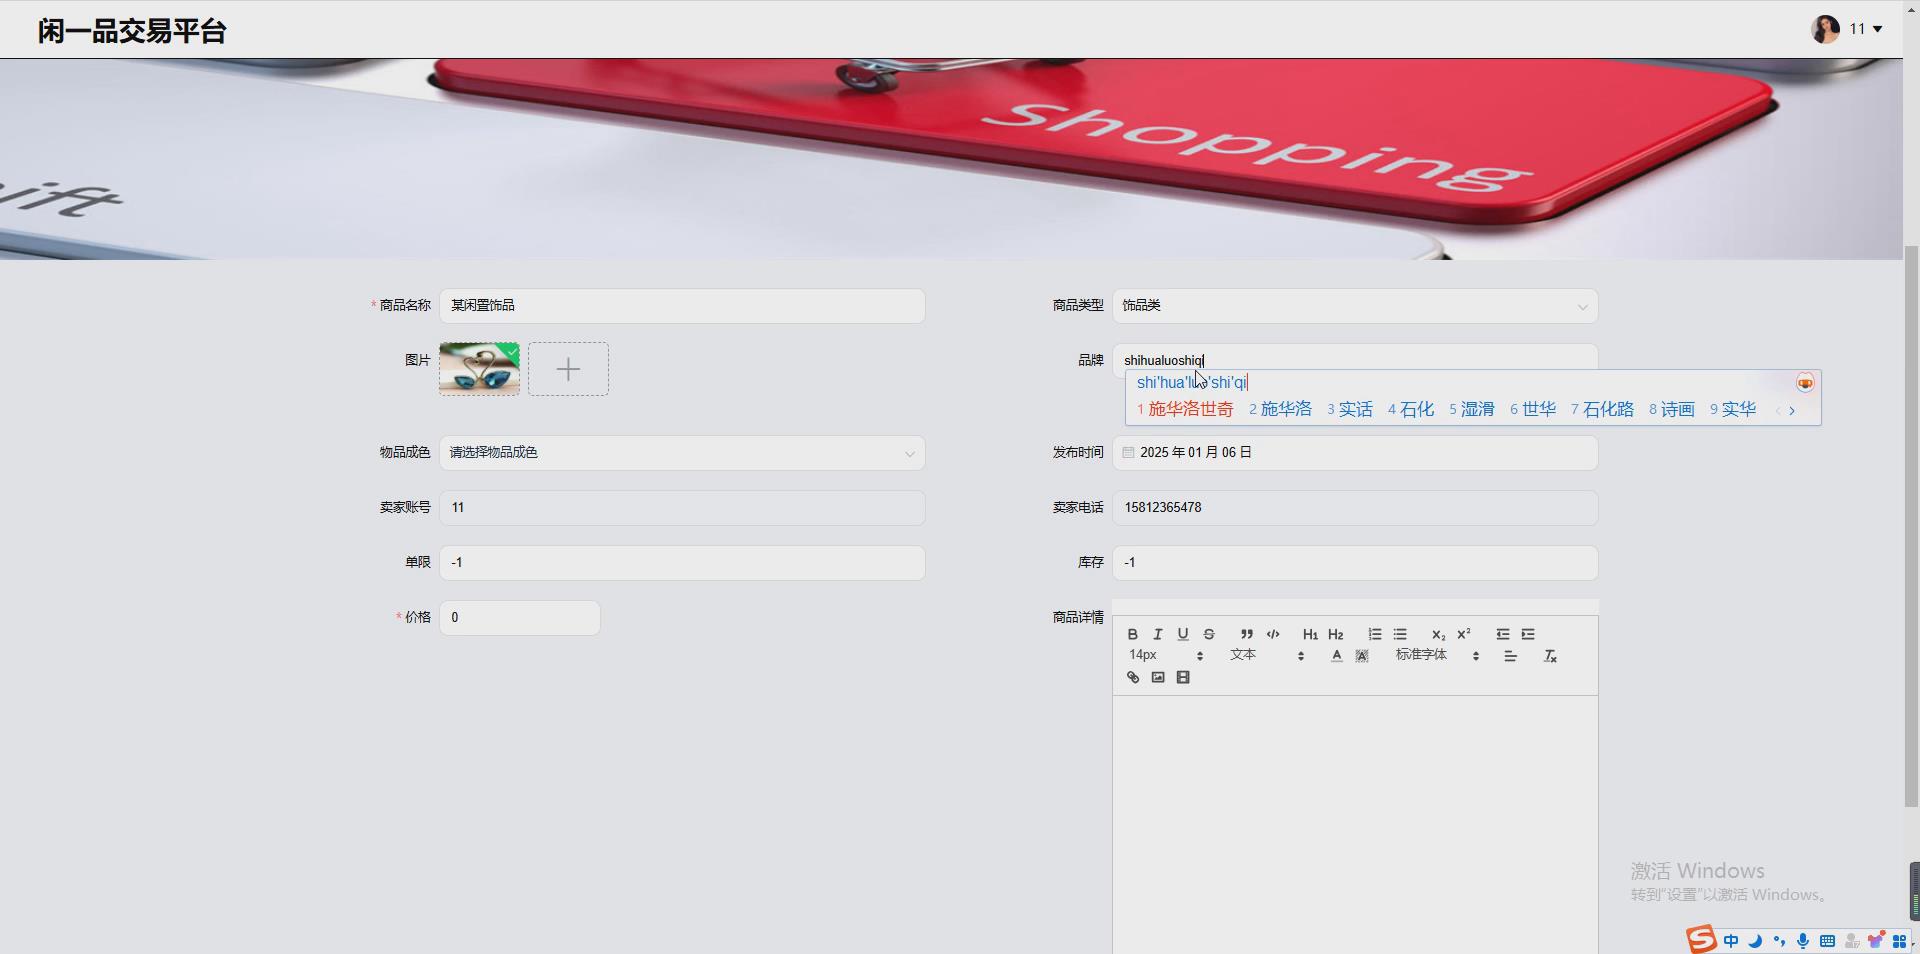This screenshot has height=954, width=1920.
Task: Toggle Chinese punctuation mode on Sogou toolbar
Action: (1779, 941)
